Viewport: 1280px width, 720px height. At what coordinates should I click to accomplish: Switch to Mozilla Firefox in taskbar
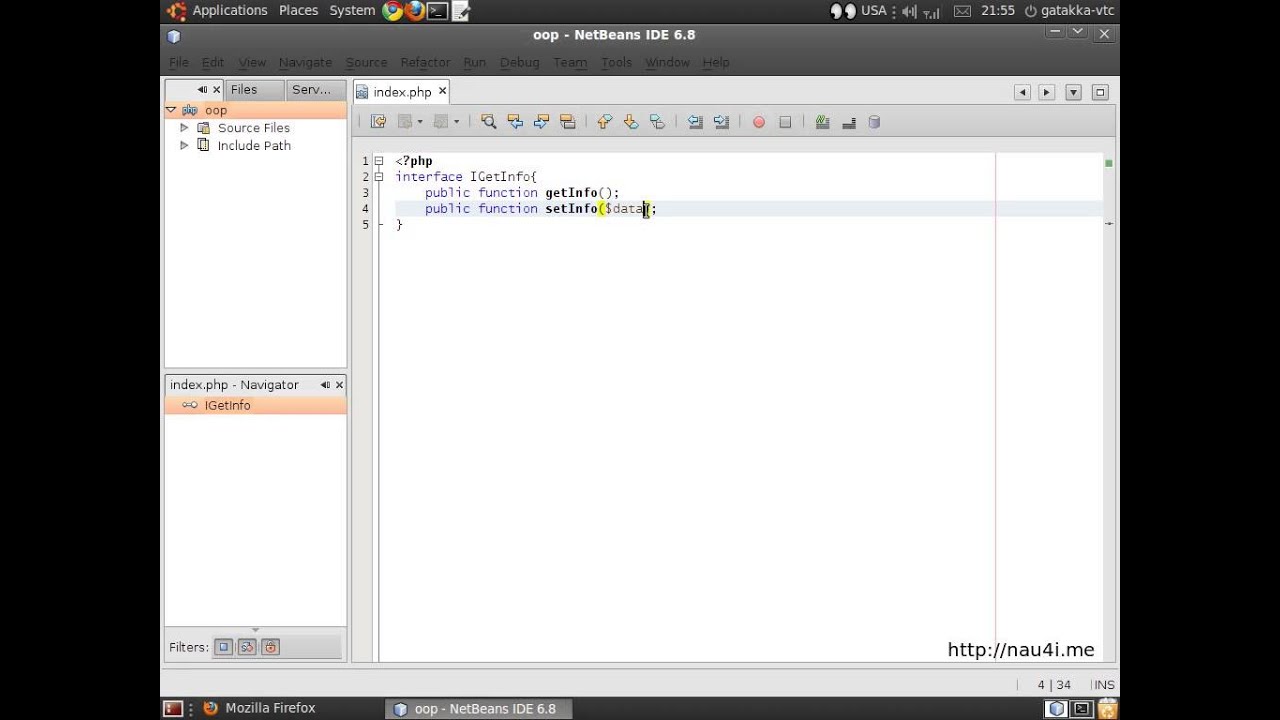(x=260, y=708)
